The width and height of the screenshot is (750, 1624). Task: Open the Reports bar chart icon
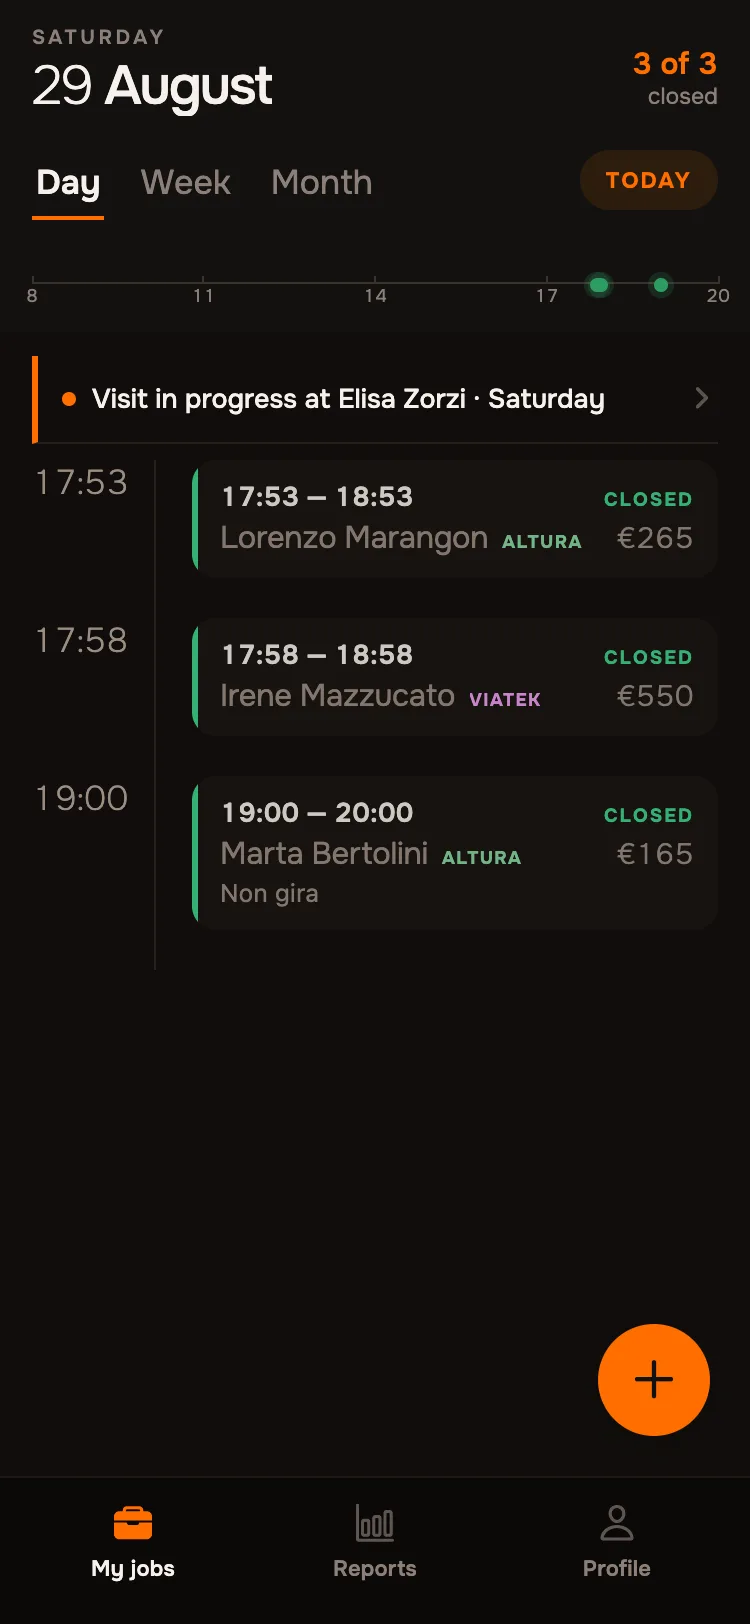pyautogui.click(x=375, y=1523)
